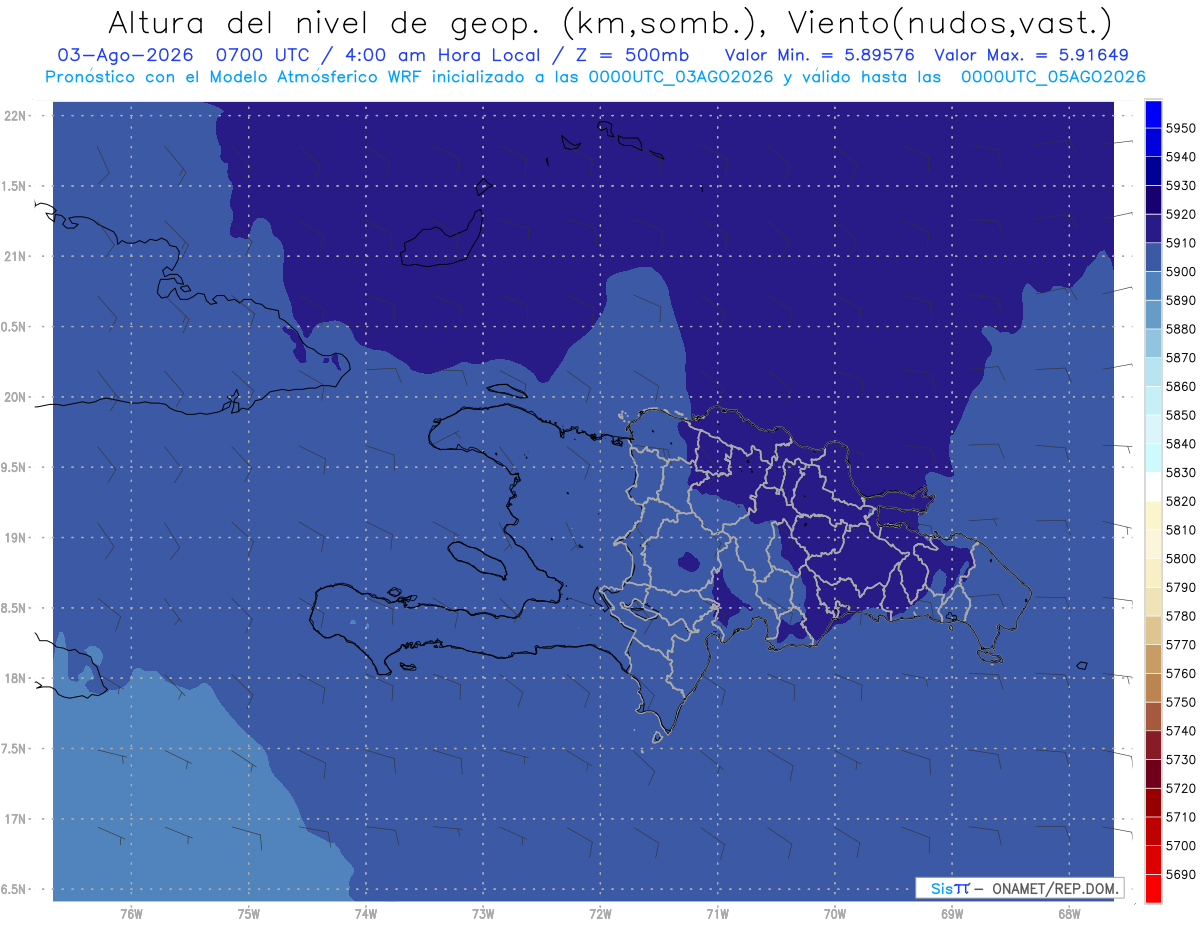Click the '5900' colorbar label
Screen dimensions: 1200x927
1180,272
